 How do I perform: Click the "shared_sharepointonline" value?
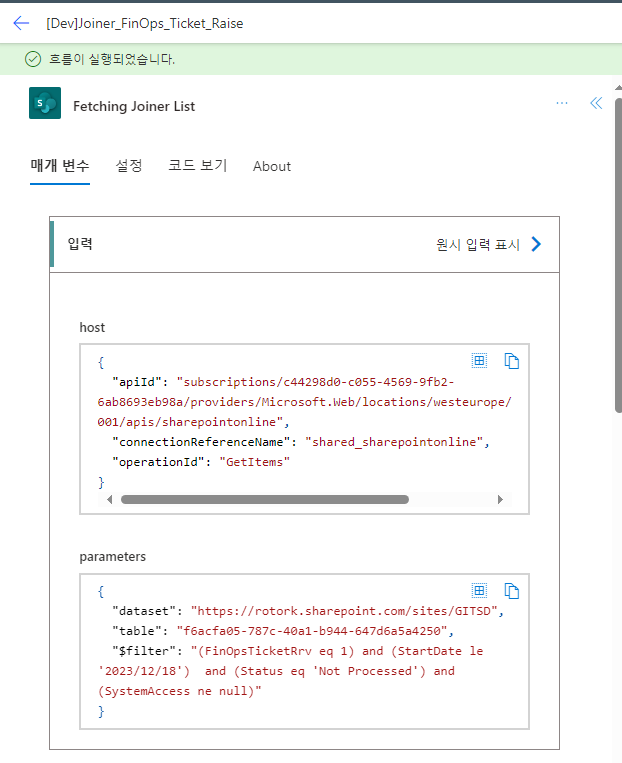pyautogui.click(x=394, y=442)
